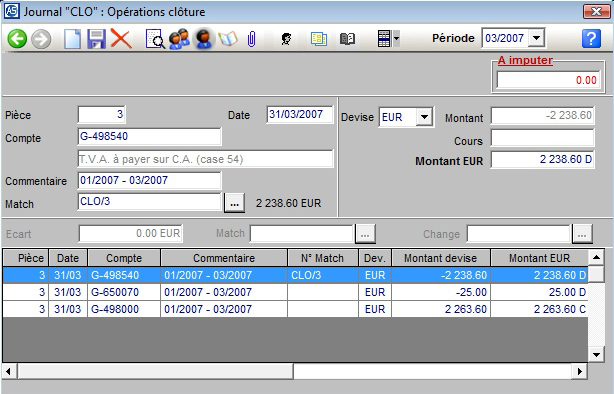Sort by the Compte column header
The image size is (614, 394).
pyautogui.click(x=124, y=258)
